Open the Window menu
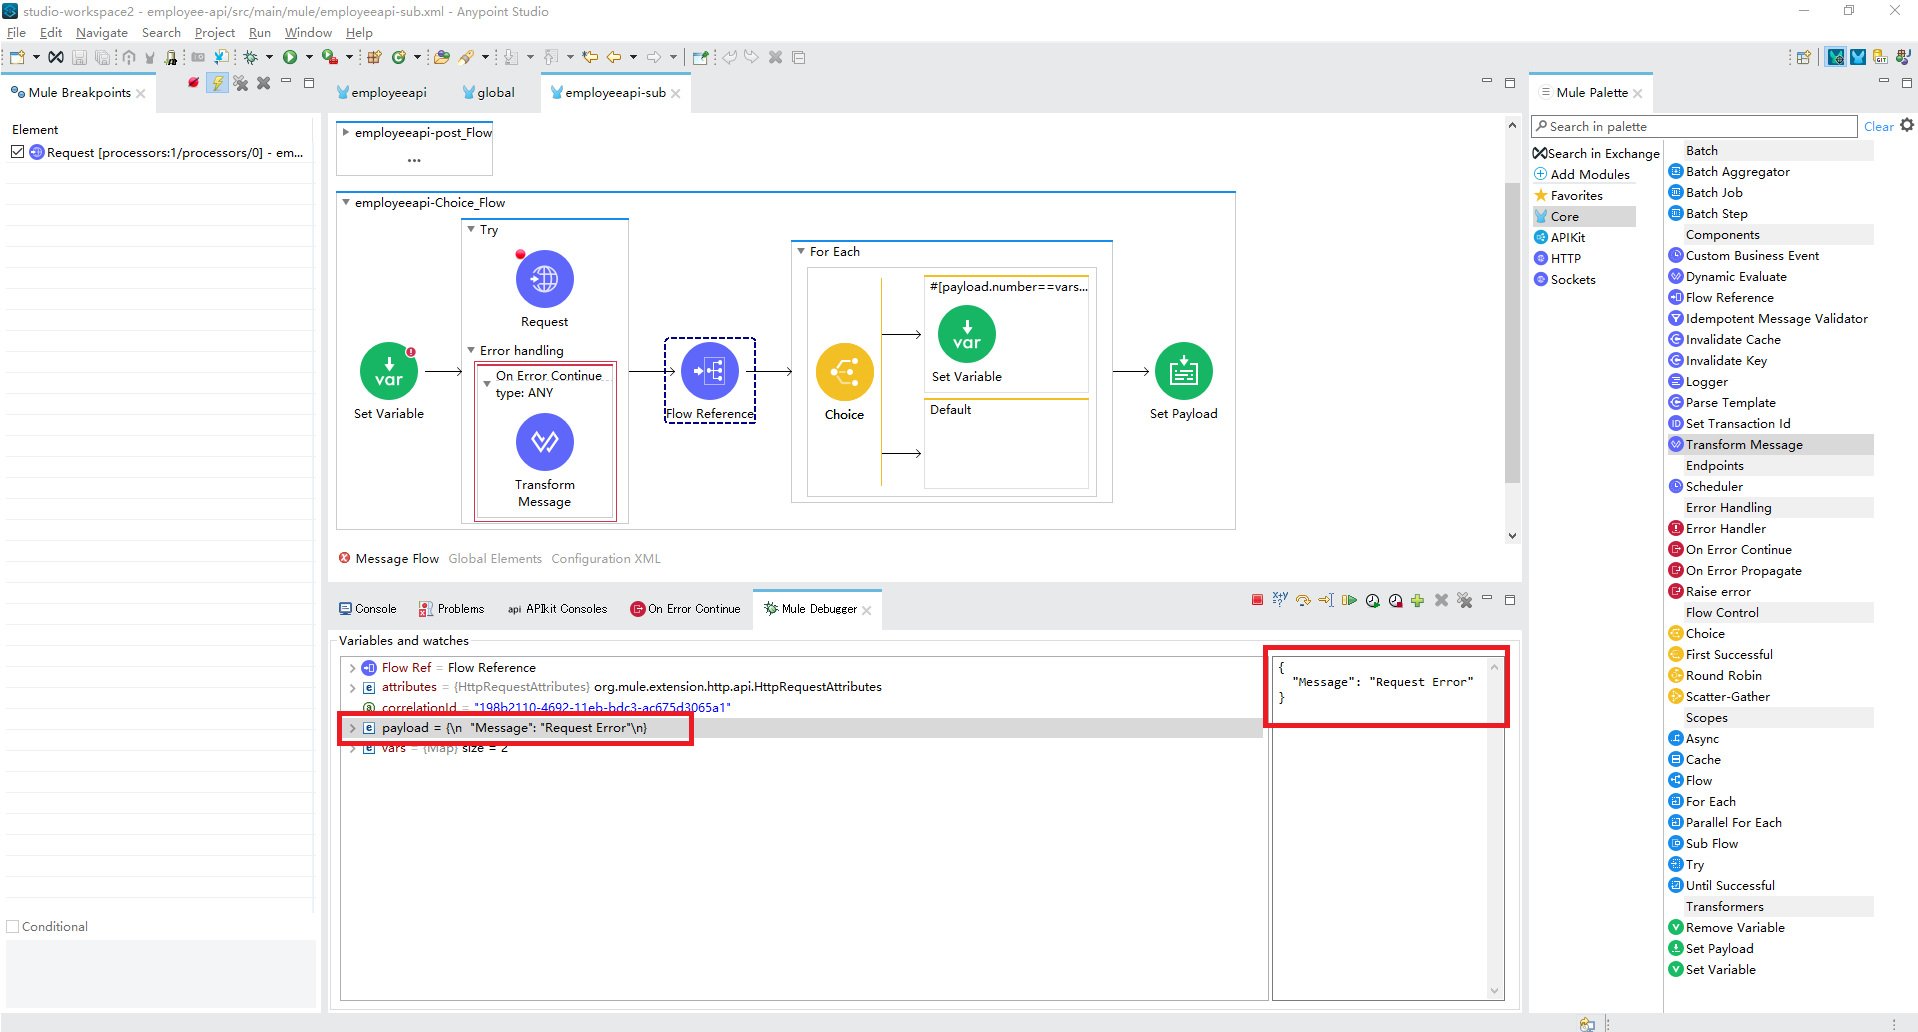This screenshot has width=1918, height=1032. 308,33
